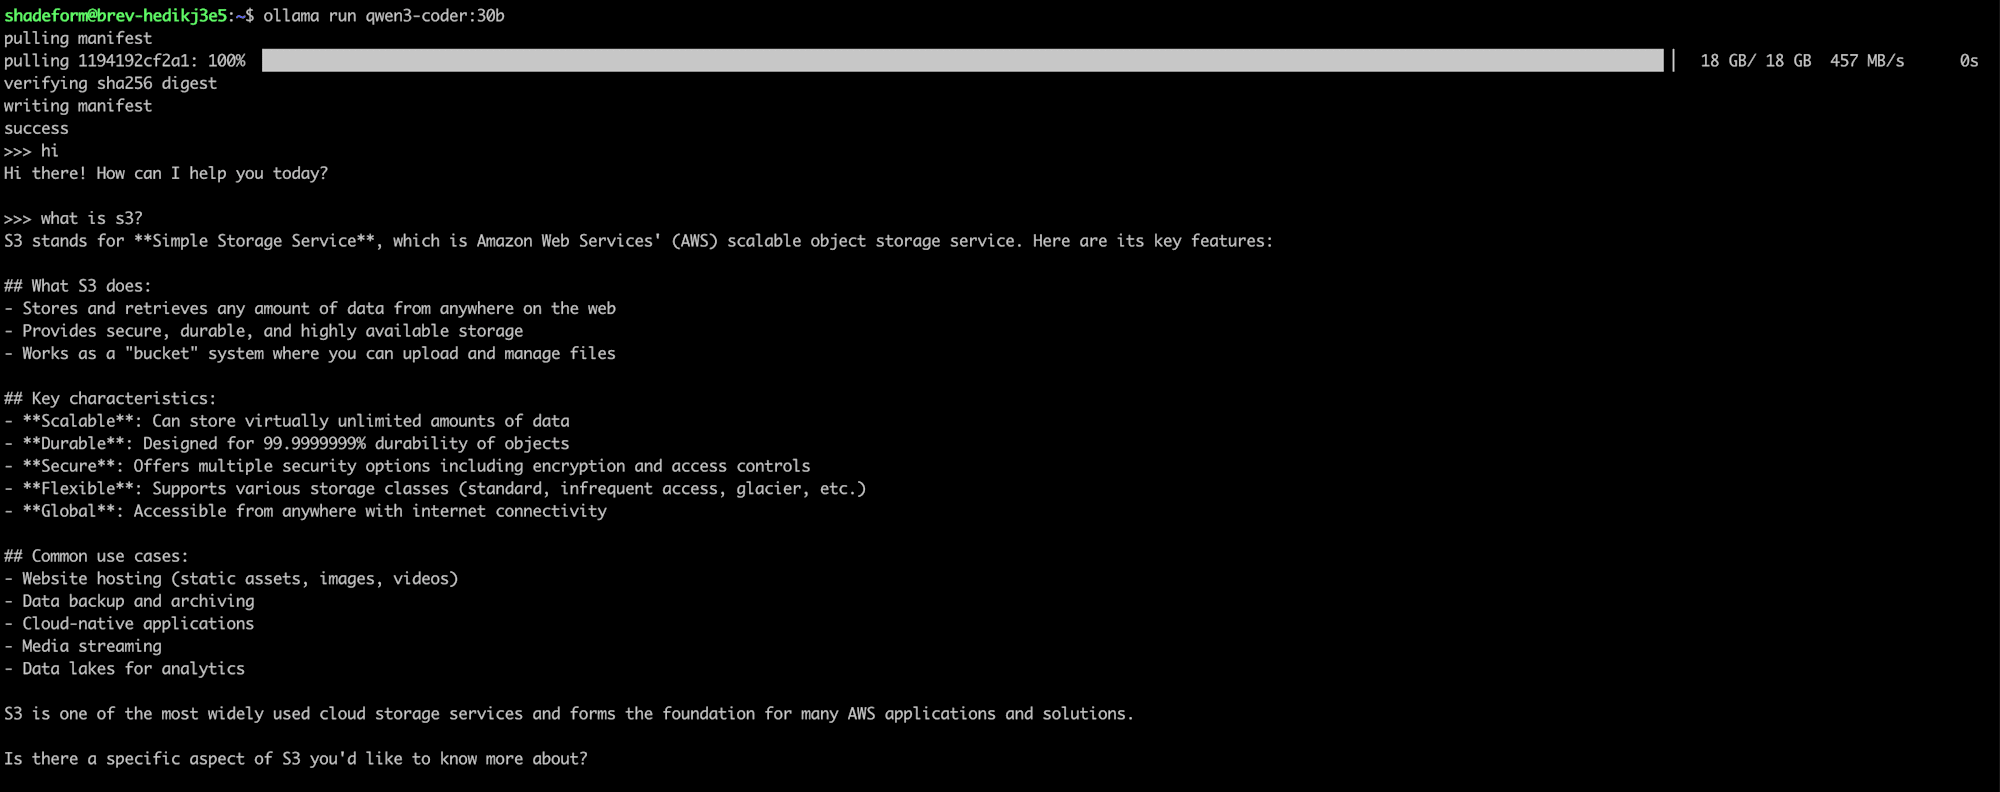The height and width of the screenshot is (792, 2000).
Task: Click the 'Website hosting' bullet item
Action: [x=231, y=578]
